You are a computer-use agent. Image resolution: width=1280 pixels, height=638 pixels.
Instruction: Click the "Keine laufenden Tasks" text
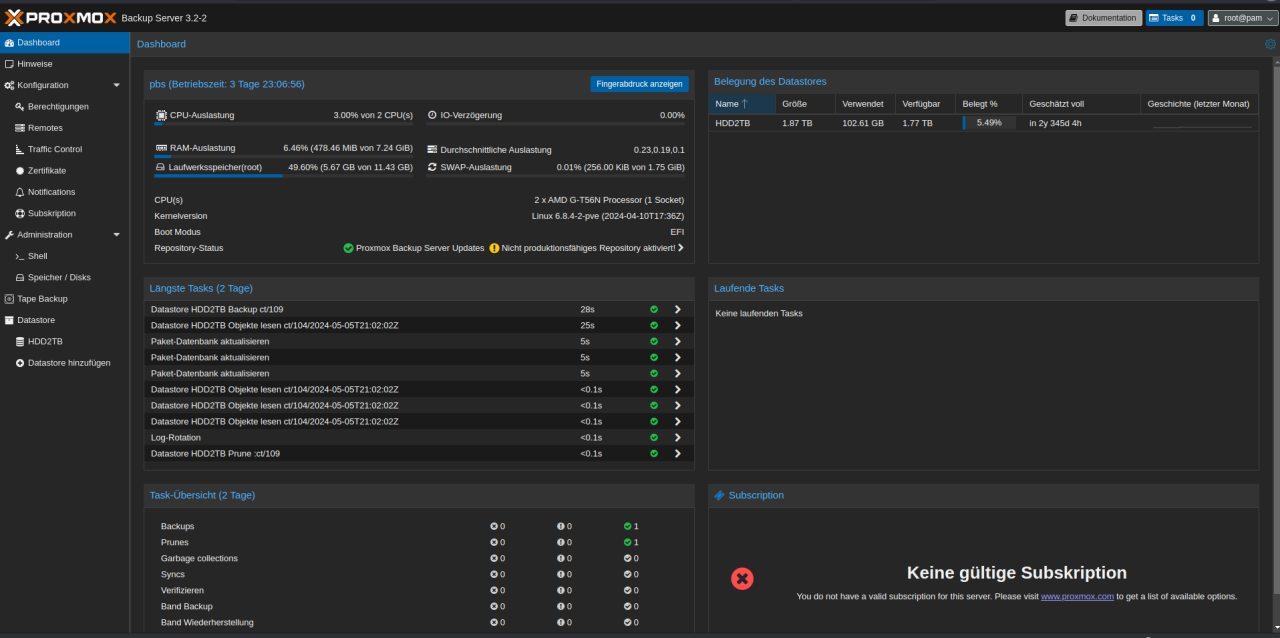coord(759,313)
